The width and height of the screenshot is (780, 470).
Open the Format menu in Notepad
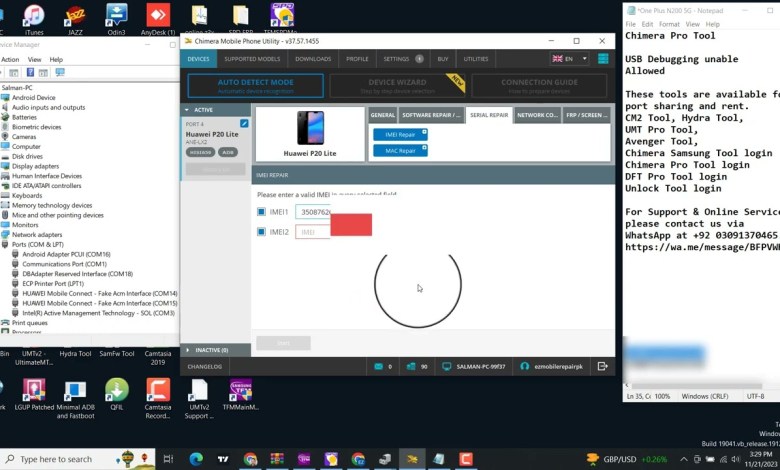pos(669,24)
